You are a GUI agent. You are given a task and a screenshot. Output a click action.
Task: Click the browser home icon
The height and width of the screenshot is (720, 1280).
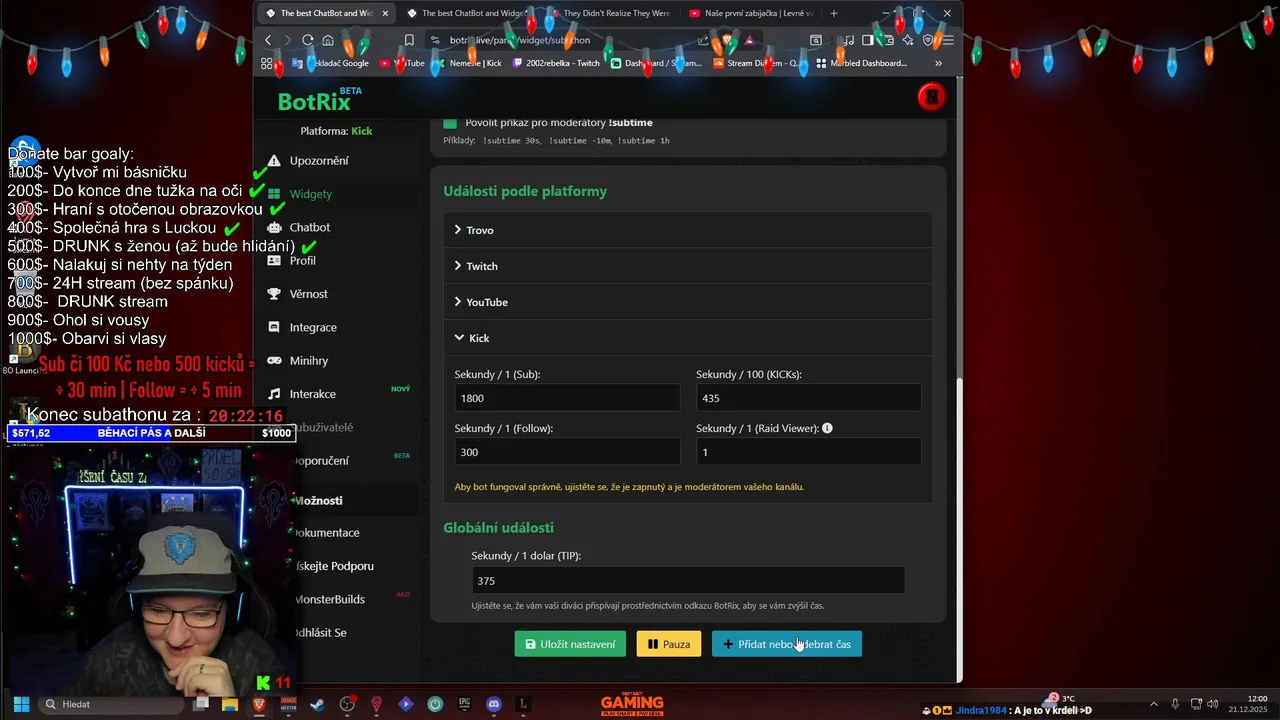(328, 40)
